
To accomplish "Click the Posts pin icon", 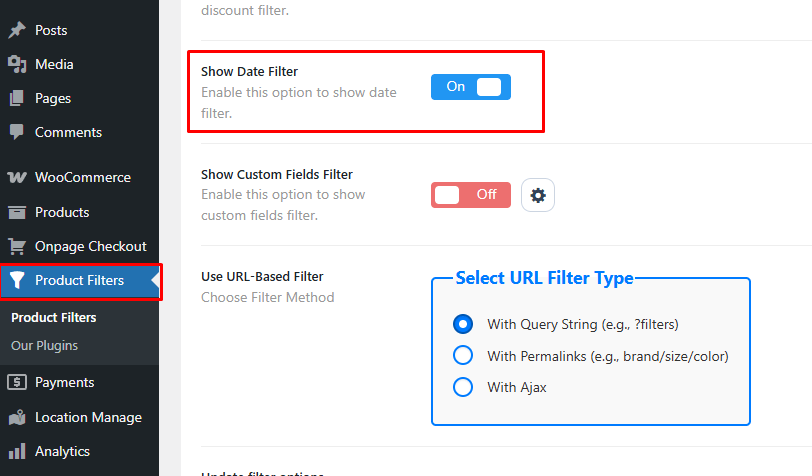I will click(17, 30).
